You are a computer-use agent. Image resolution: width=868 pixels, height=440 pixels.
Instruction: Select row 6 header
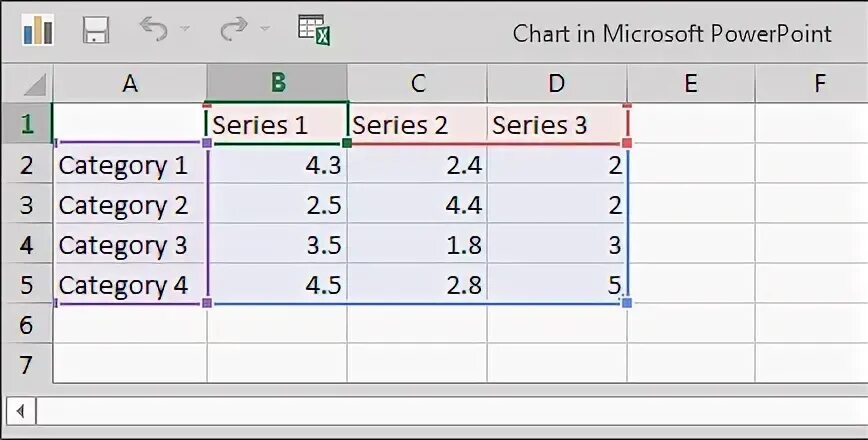pyautogui.click(x=26, y=325)
